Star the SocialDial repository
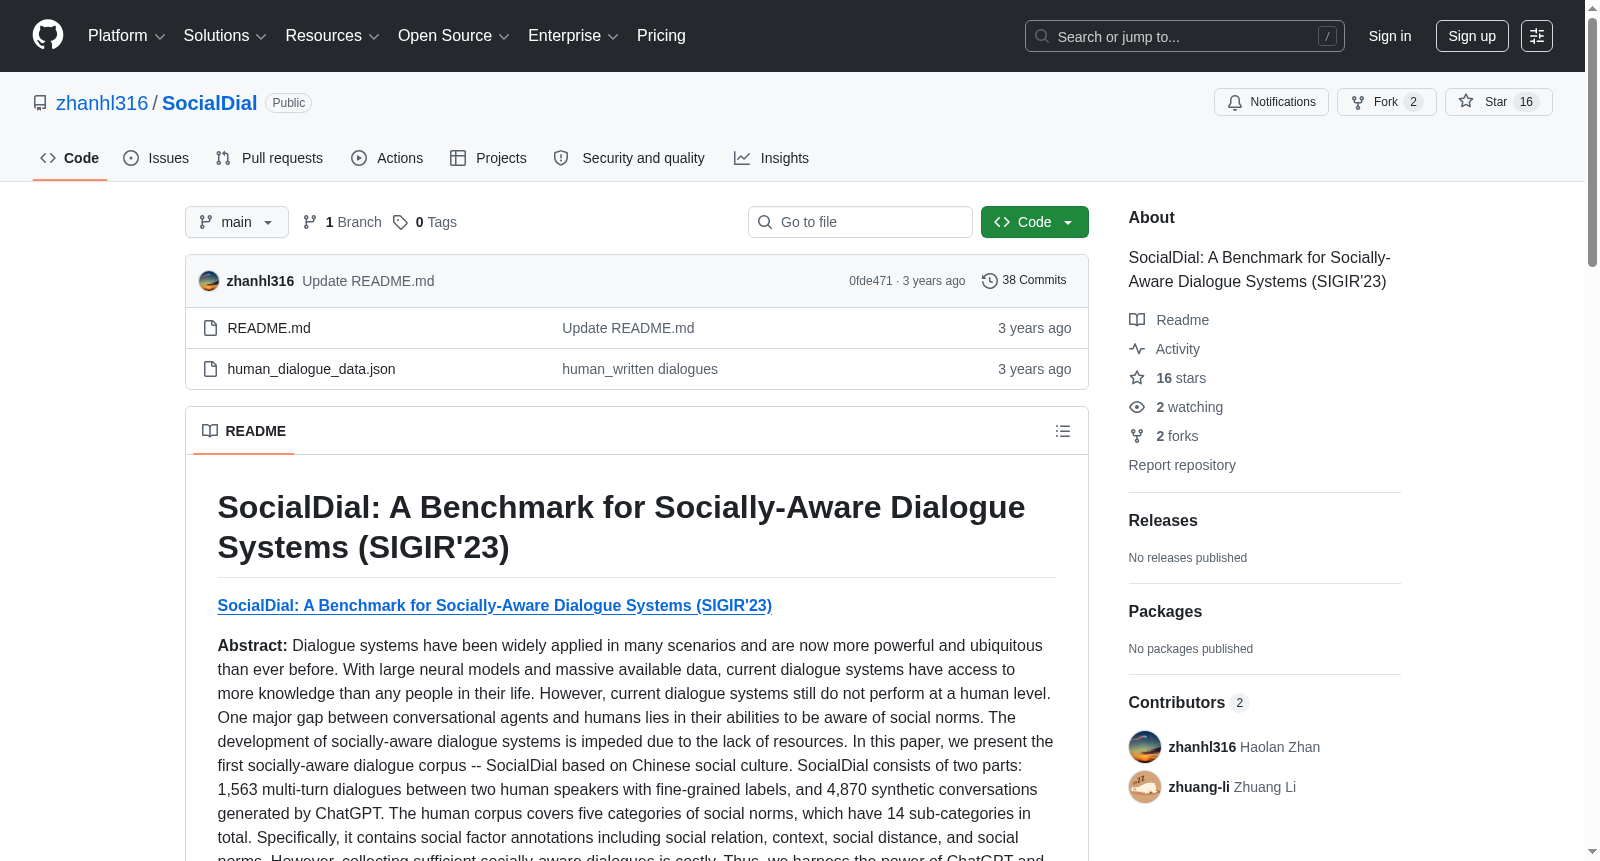The width and height of the screenshot is (1600, 861). (1498, 102)
